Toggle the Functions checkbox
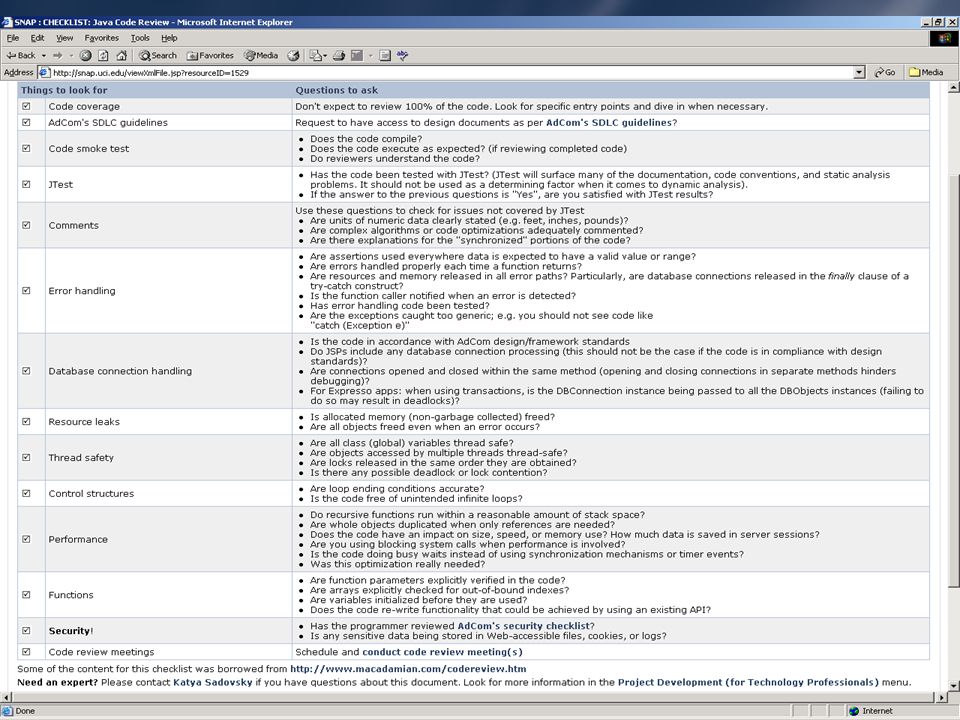The width and height of the screenshot is (960, 720). [26, 594]
